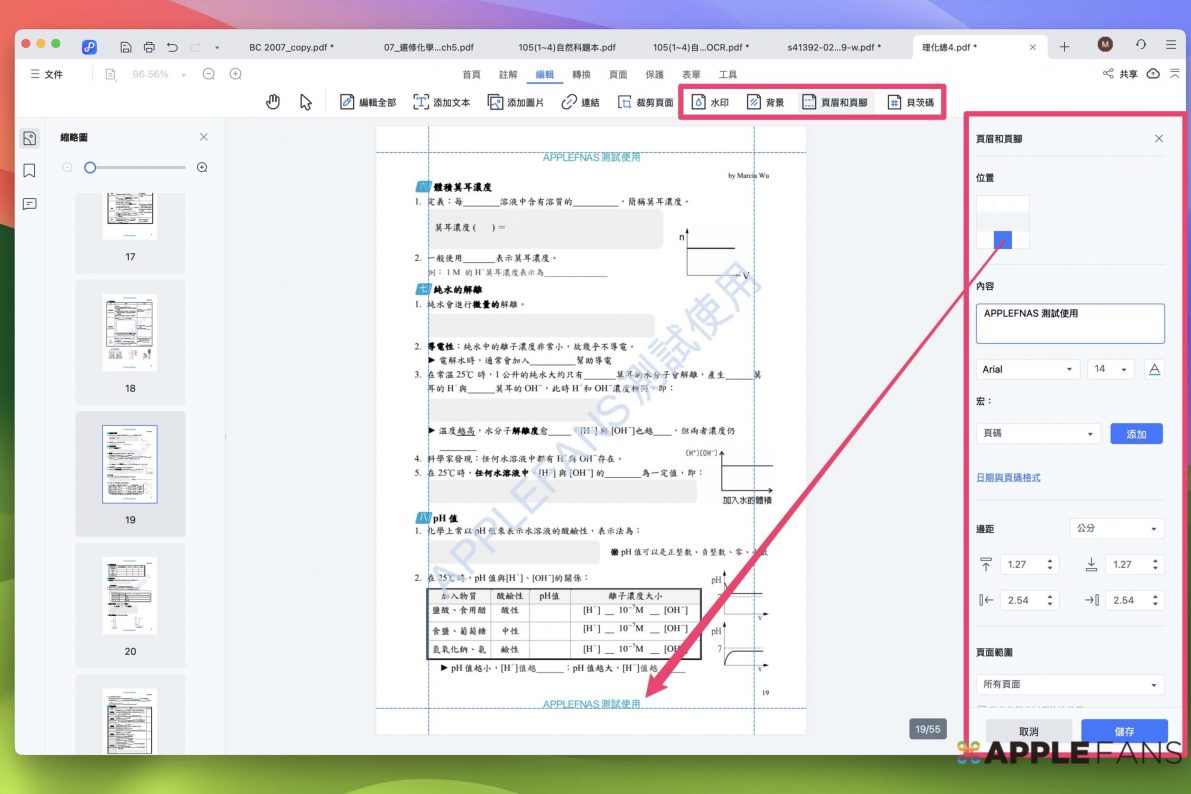
Task: Select bottom-center position in position grid
Action: pyautogui.click(x=1003, y=240)
